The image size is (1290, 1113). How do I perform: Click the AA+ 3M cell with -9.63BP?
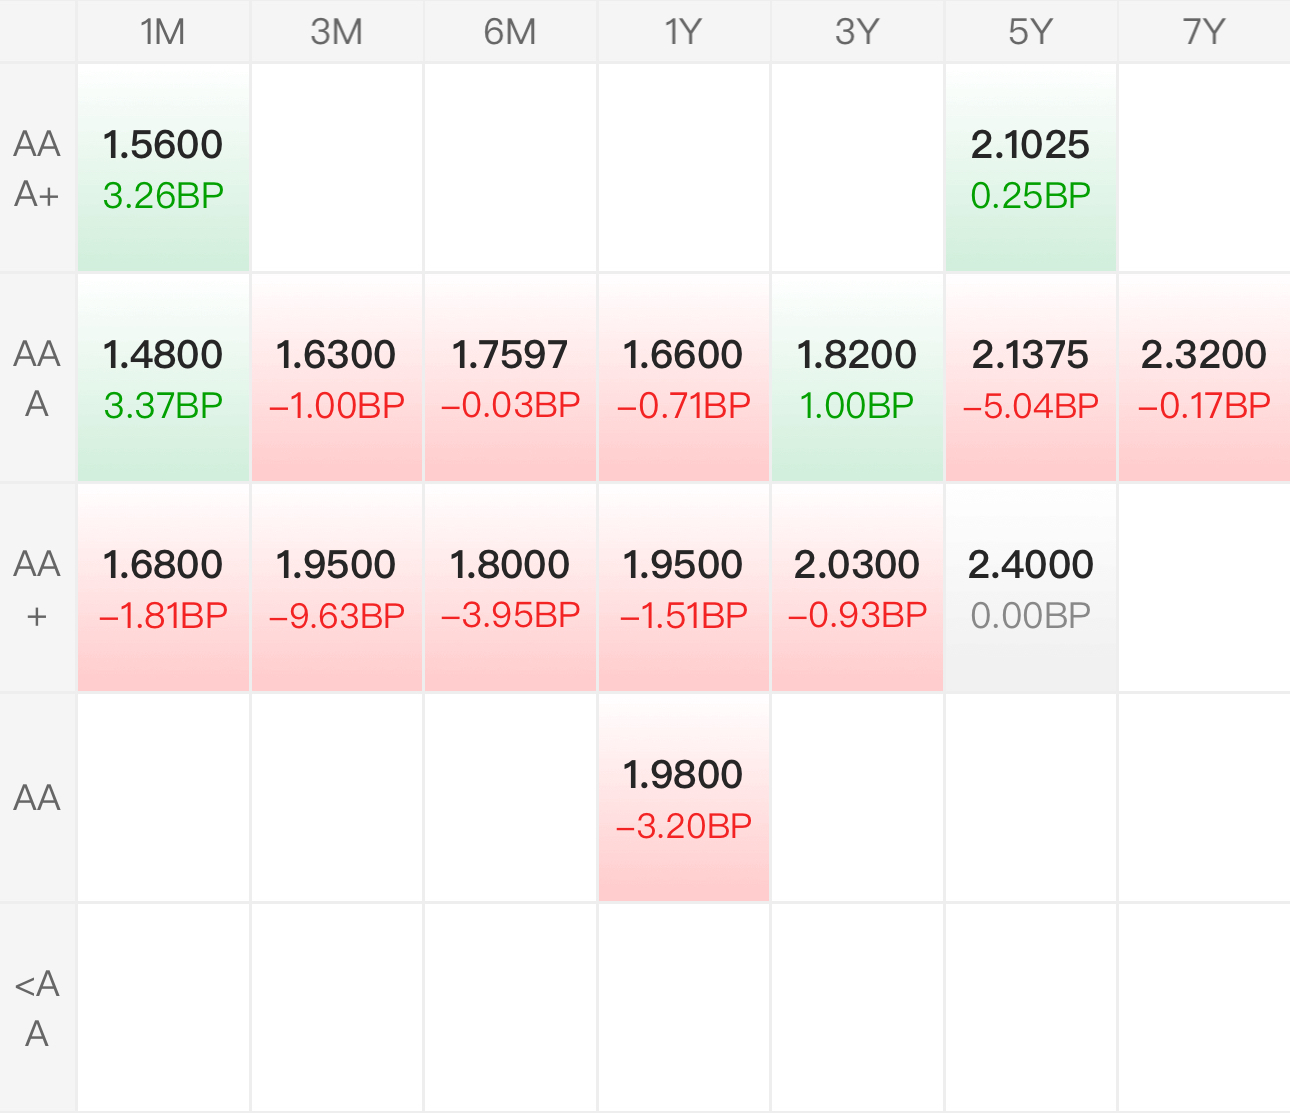336,589
